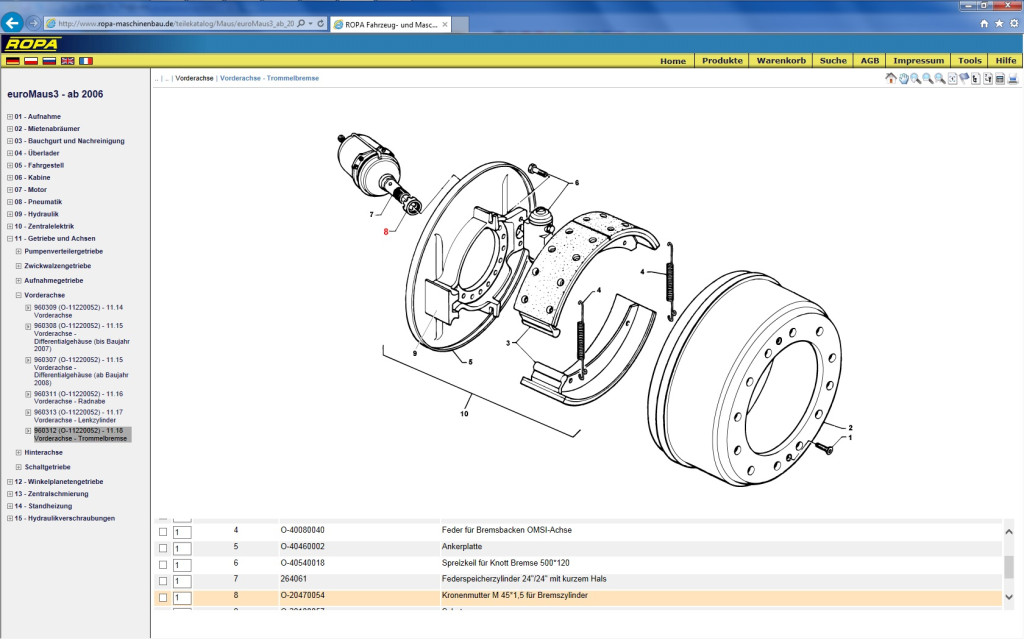
Task: Expand 13 - Zentralschmierung tree node
Action: 10,494
